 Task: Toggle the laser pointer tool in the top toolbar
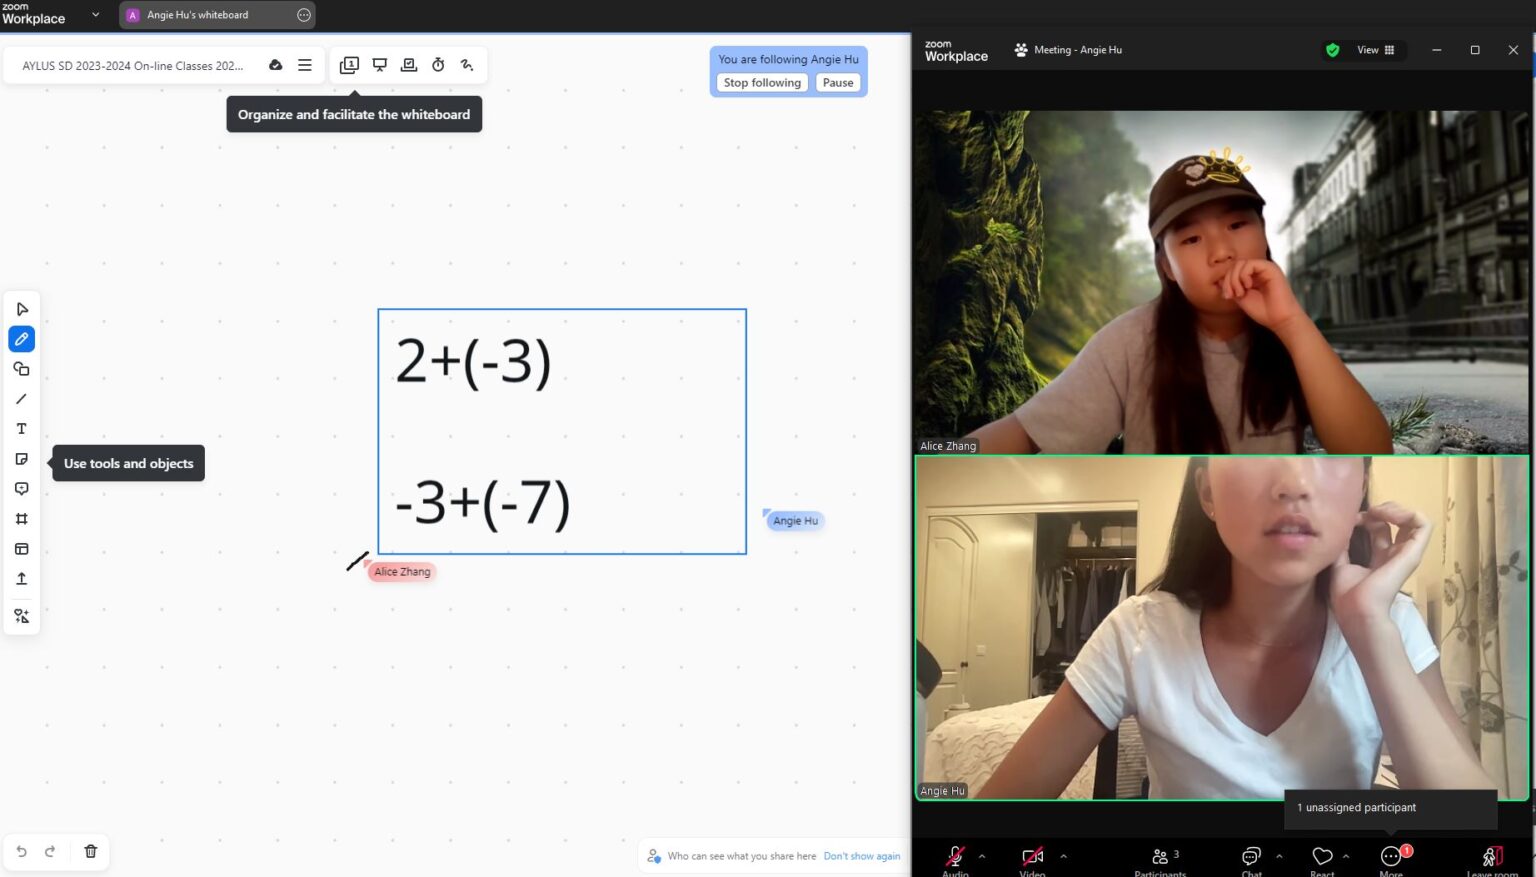(x=467, y=65)
